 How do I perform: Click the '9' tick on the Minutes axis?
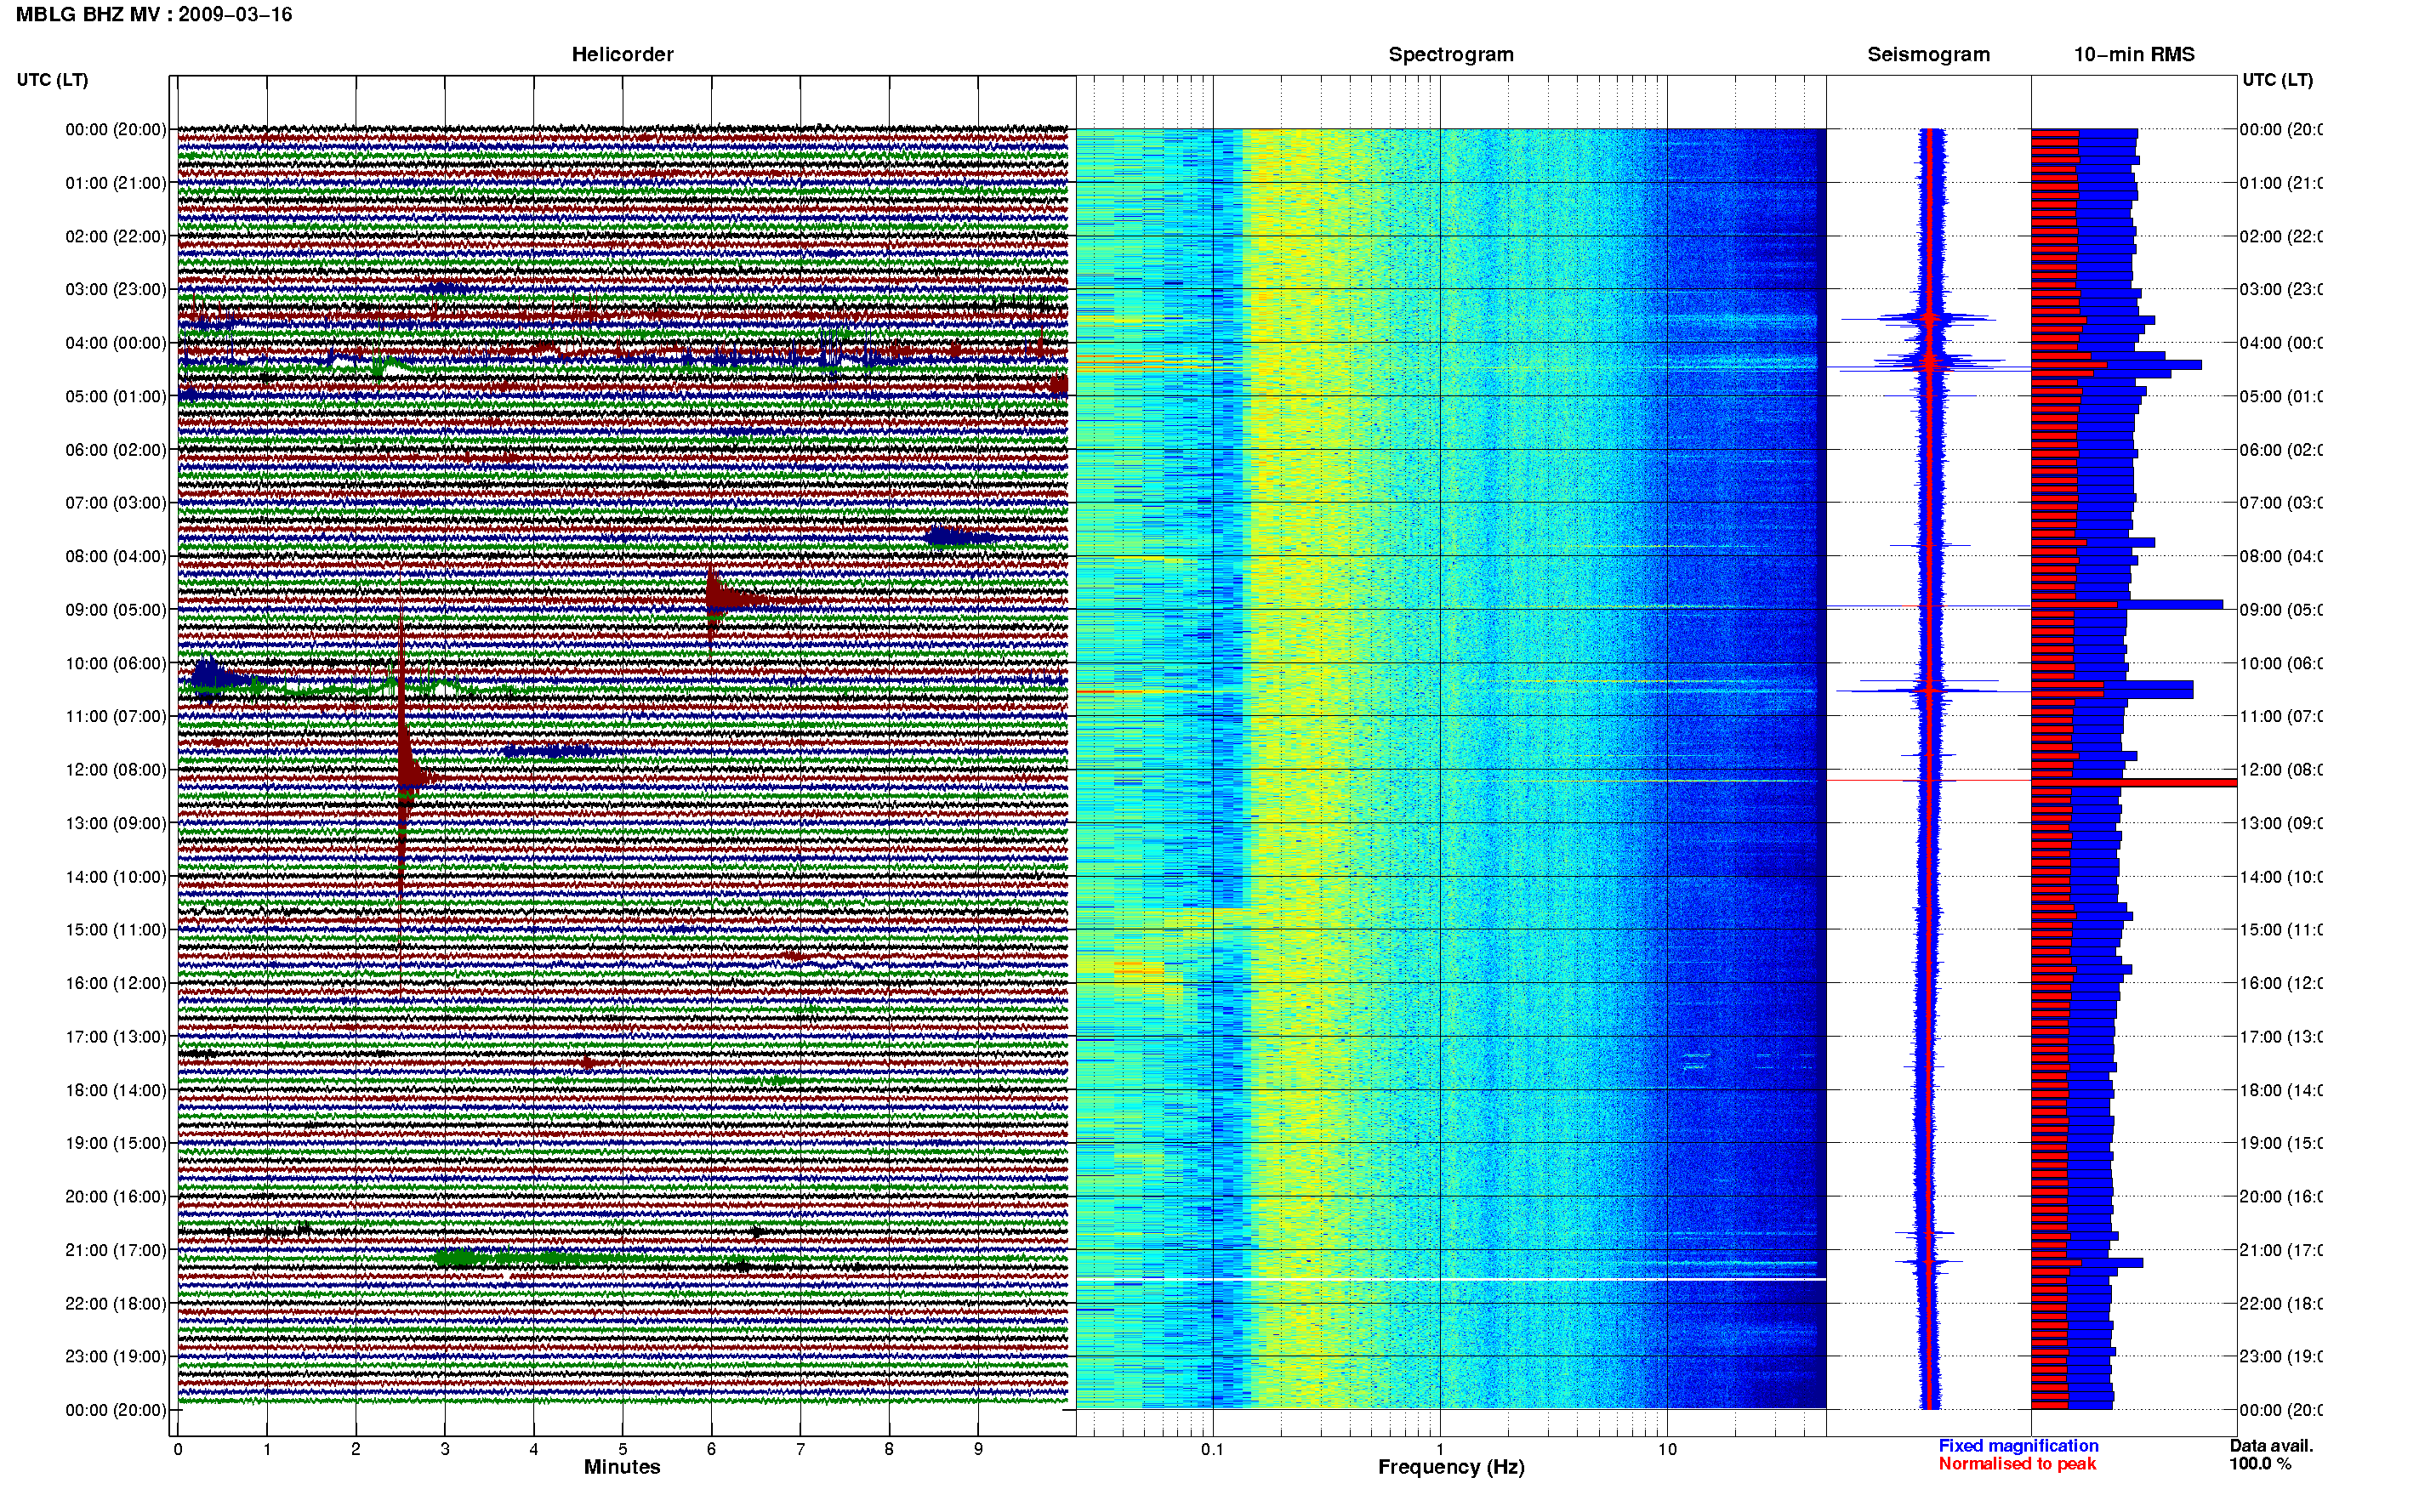[978, 1449]
